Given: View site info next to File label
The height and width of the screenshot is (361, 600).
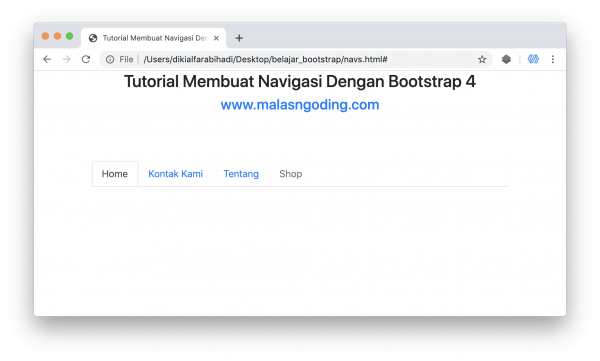Looking at the screenshot, I should (110, 59).
